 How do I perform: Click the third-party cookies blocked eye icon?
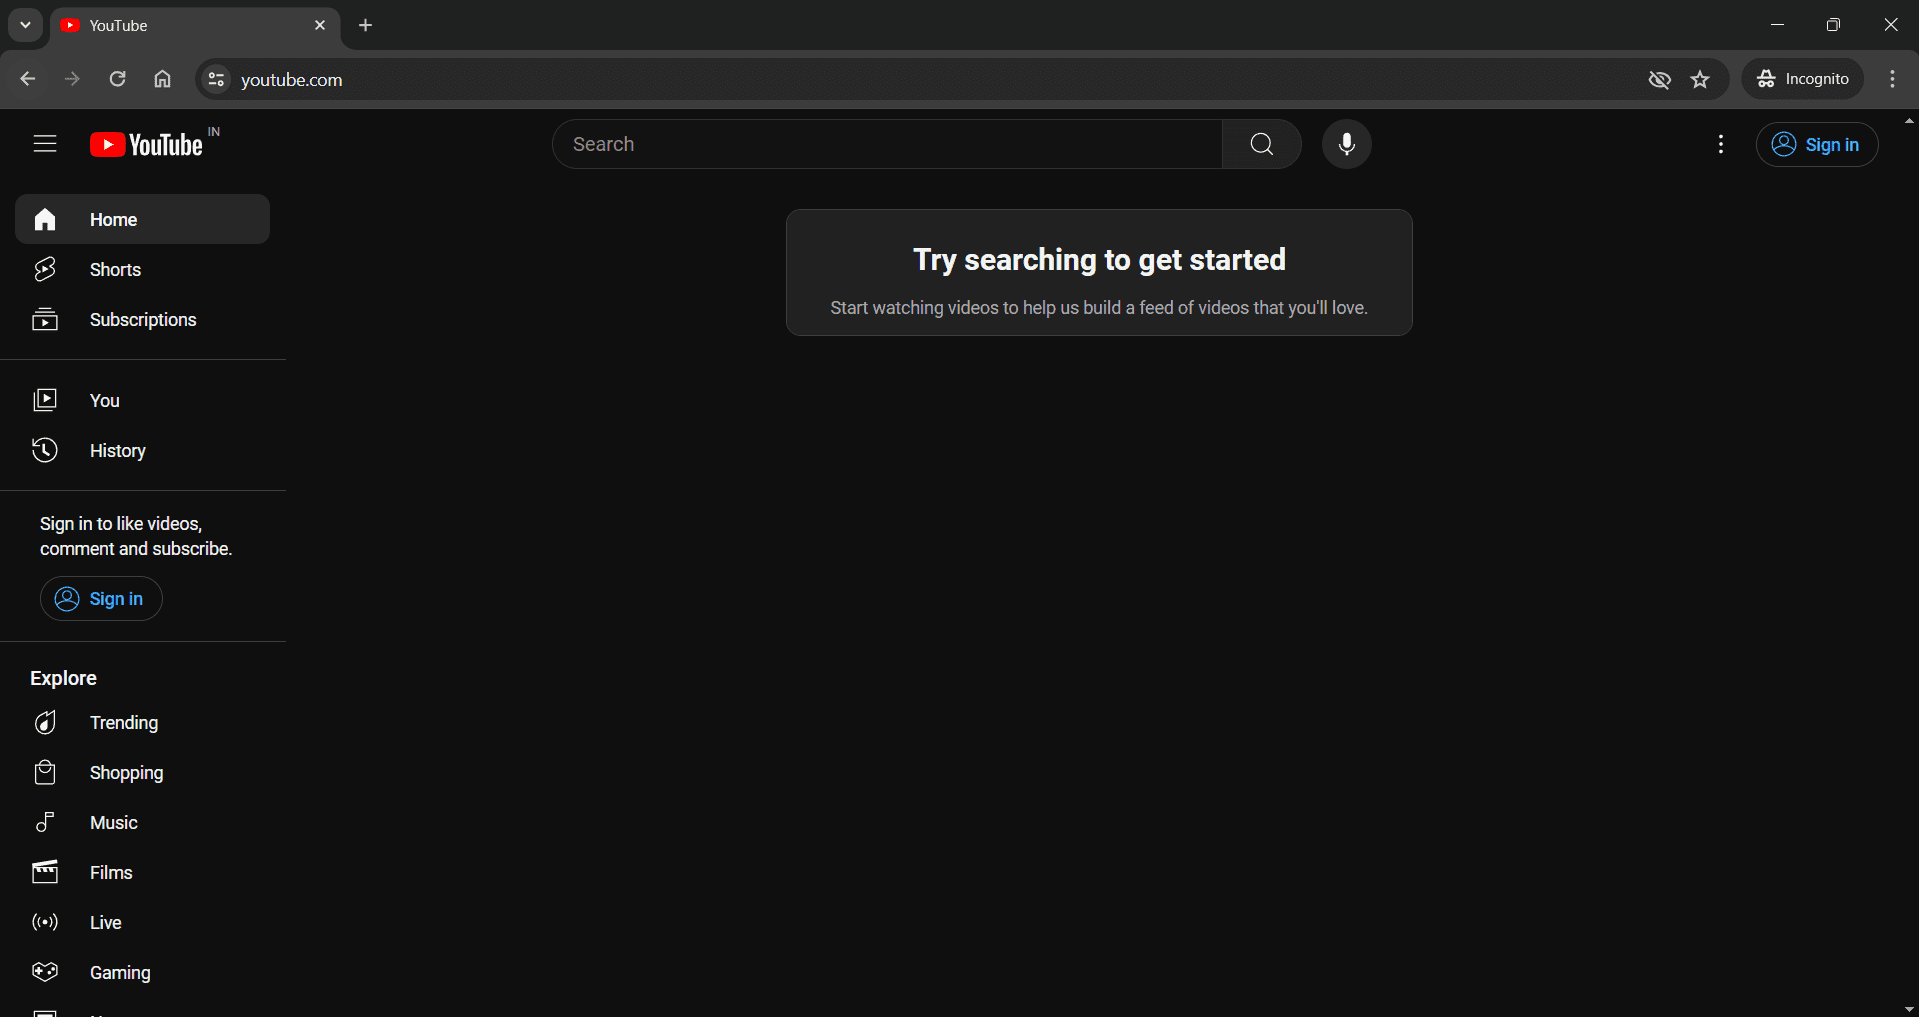(x=1659, y=79)
